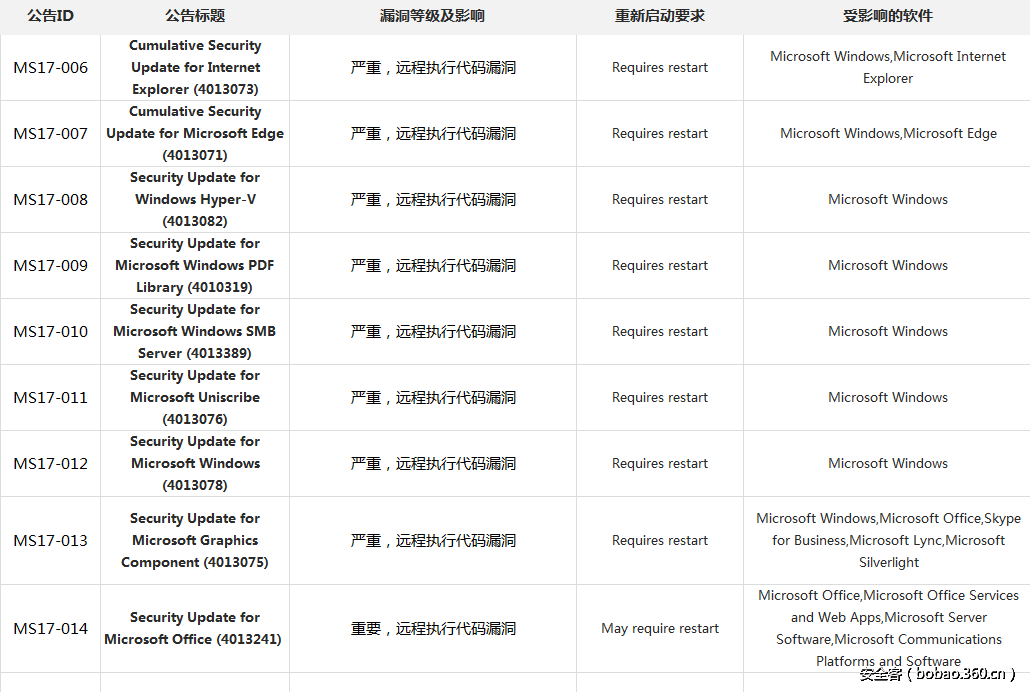Click Security Update for Microsoft Windows PDF Library
1030x692 pixels.
pos(195,265)
